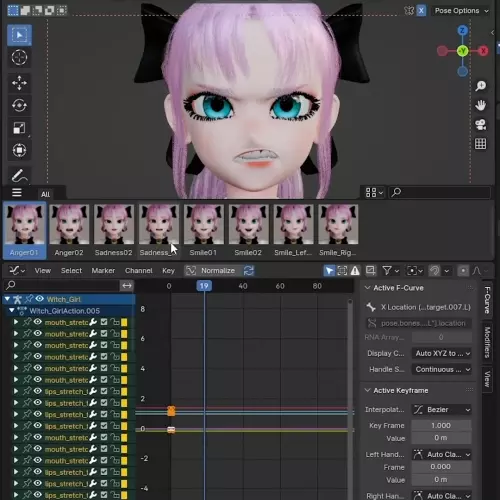Collapse the Witch_GirlAction.005 group
Screen dimensions: 500x500
12,310
